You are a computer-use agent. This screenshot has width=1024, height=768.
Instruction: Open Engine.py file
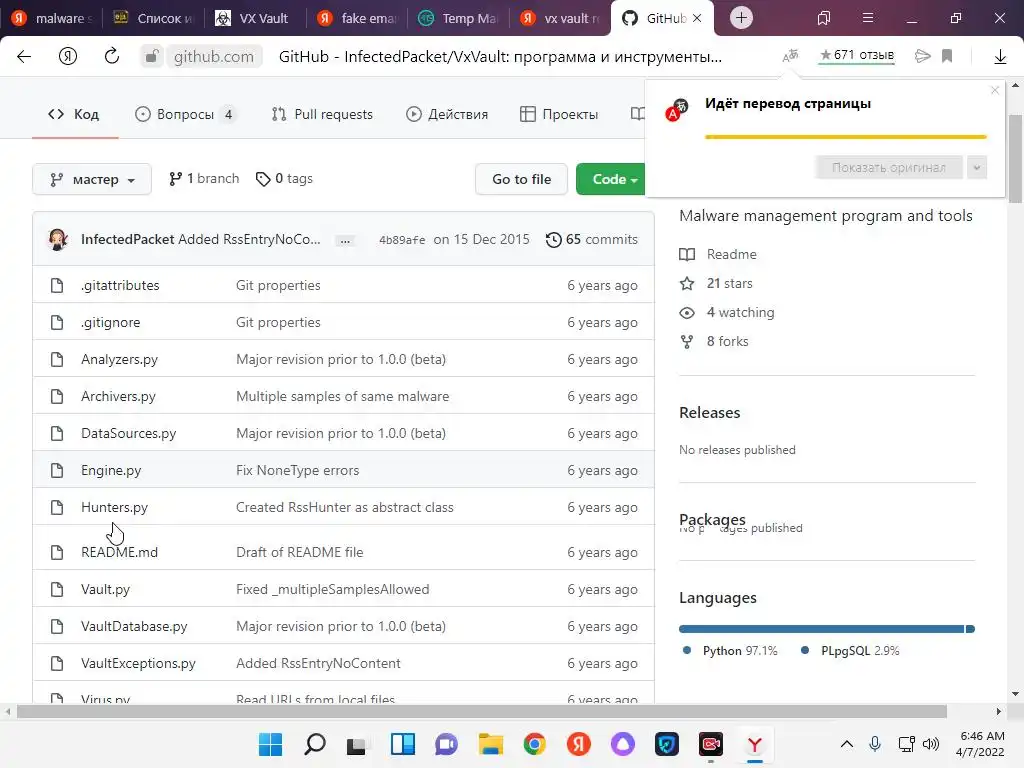tap(111, 470)
